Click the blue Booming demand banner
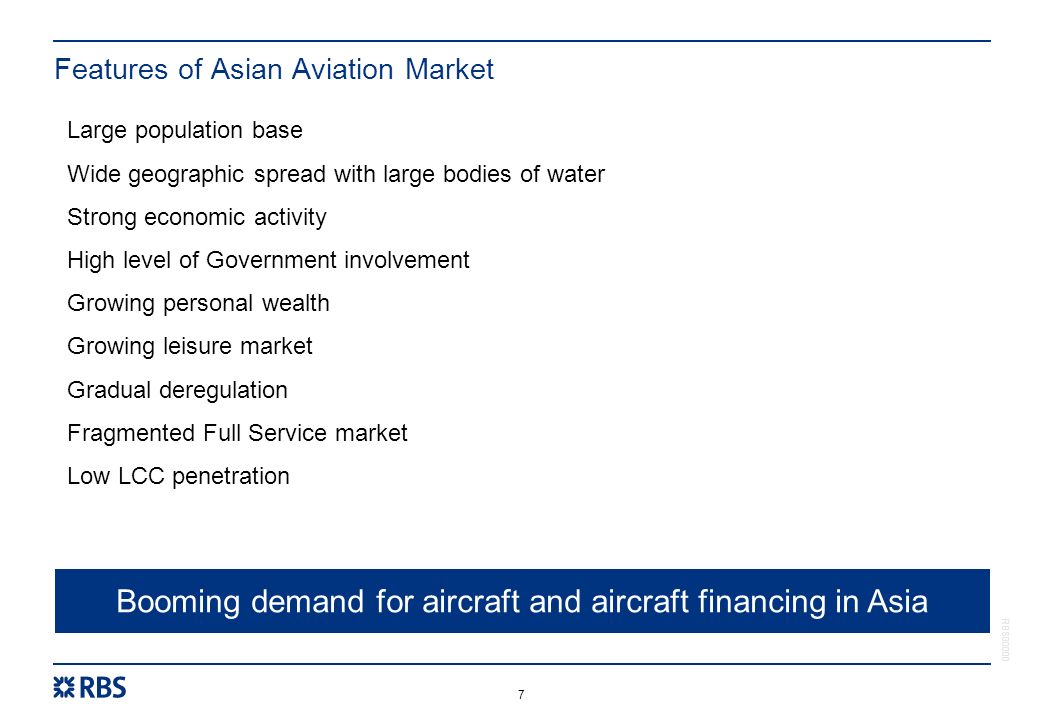The image size is (1040, 720). [x=522, y=601]
